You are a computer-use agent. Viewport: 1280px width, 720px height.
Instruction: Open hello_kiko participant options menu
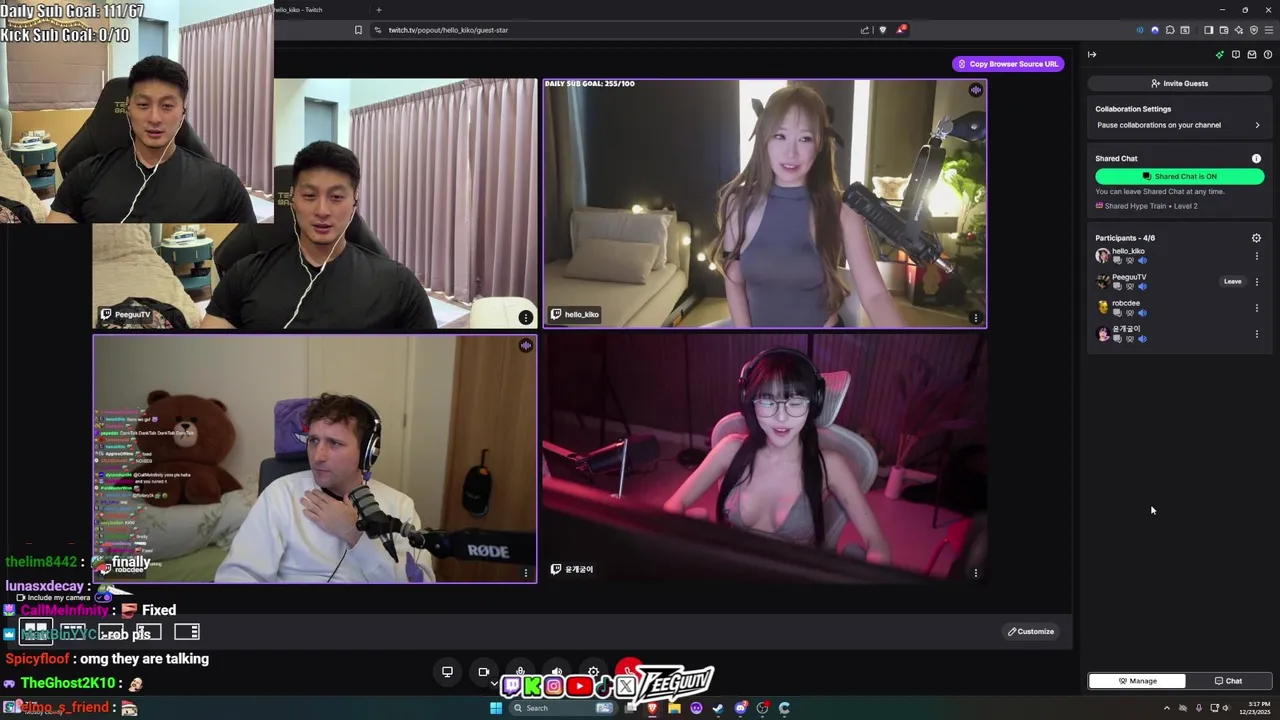click(1257, 256)
